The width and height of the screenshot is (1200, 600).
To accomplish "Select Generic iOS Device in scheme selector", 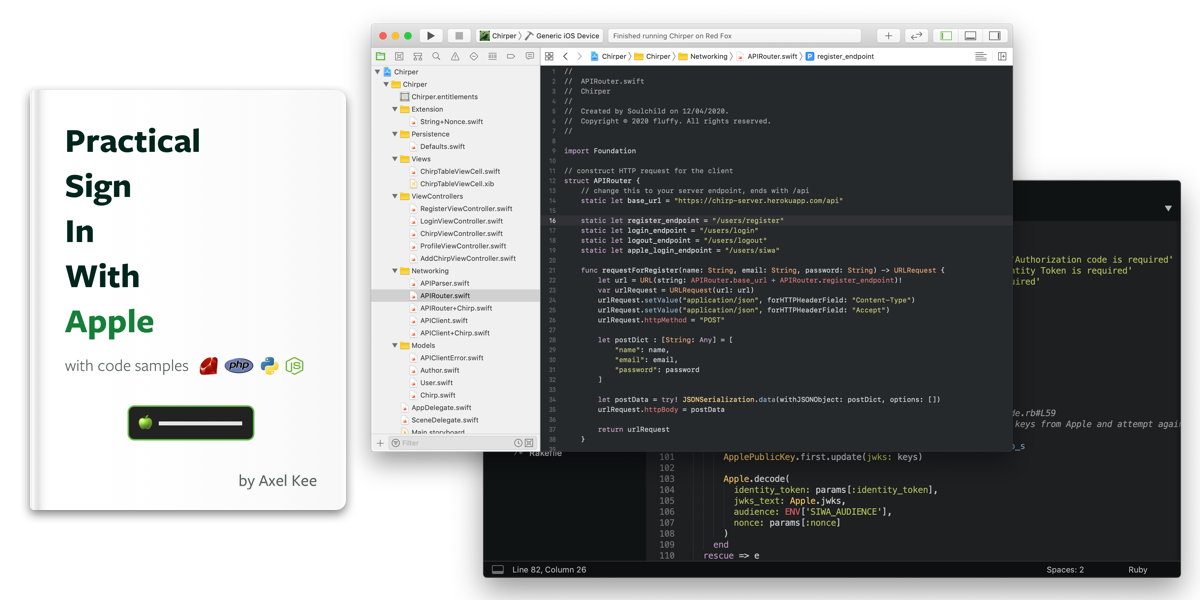I will pyautogui.click(x=568, y=36).
